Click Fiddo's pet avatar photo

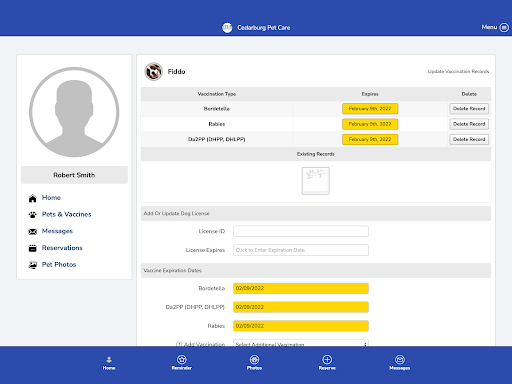point(153,71)
